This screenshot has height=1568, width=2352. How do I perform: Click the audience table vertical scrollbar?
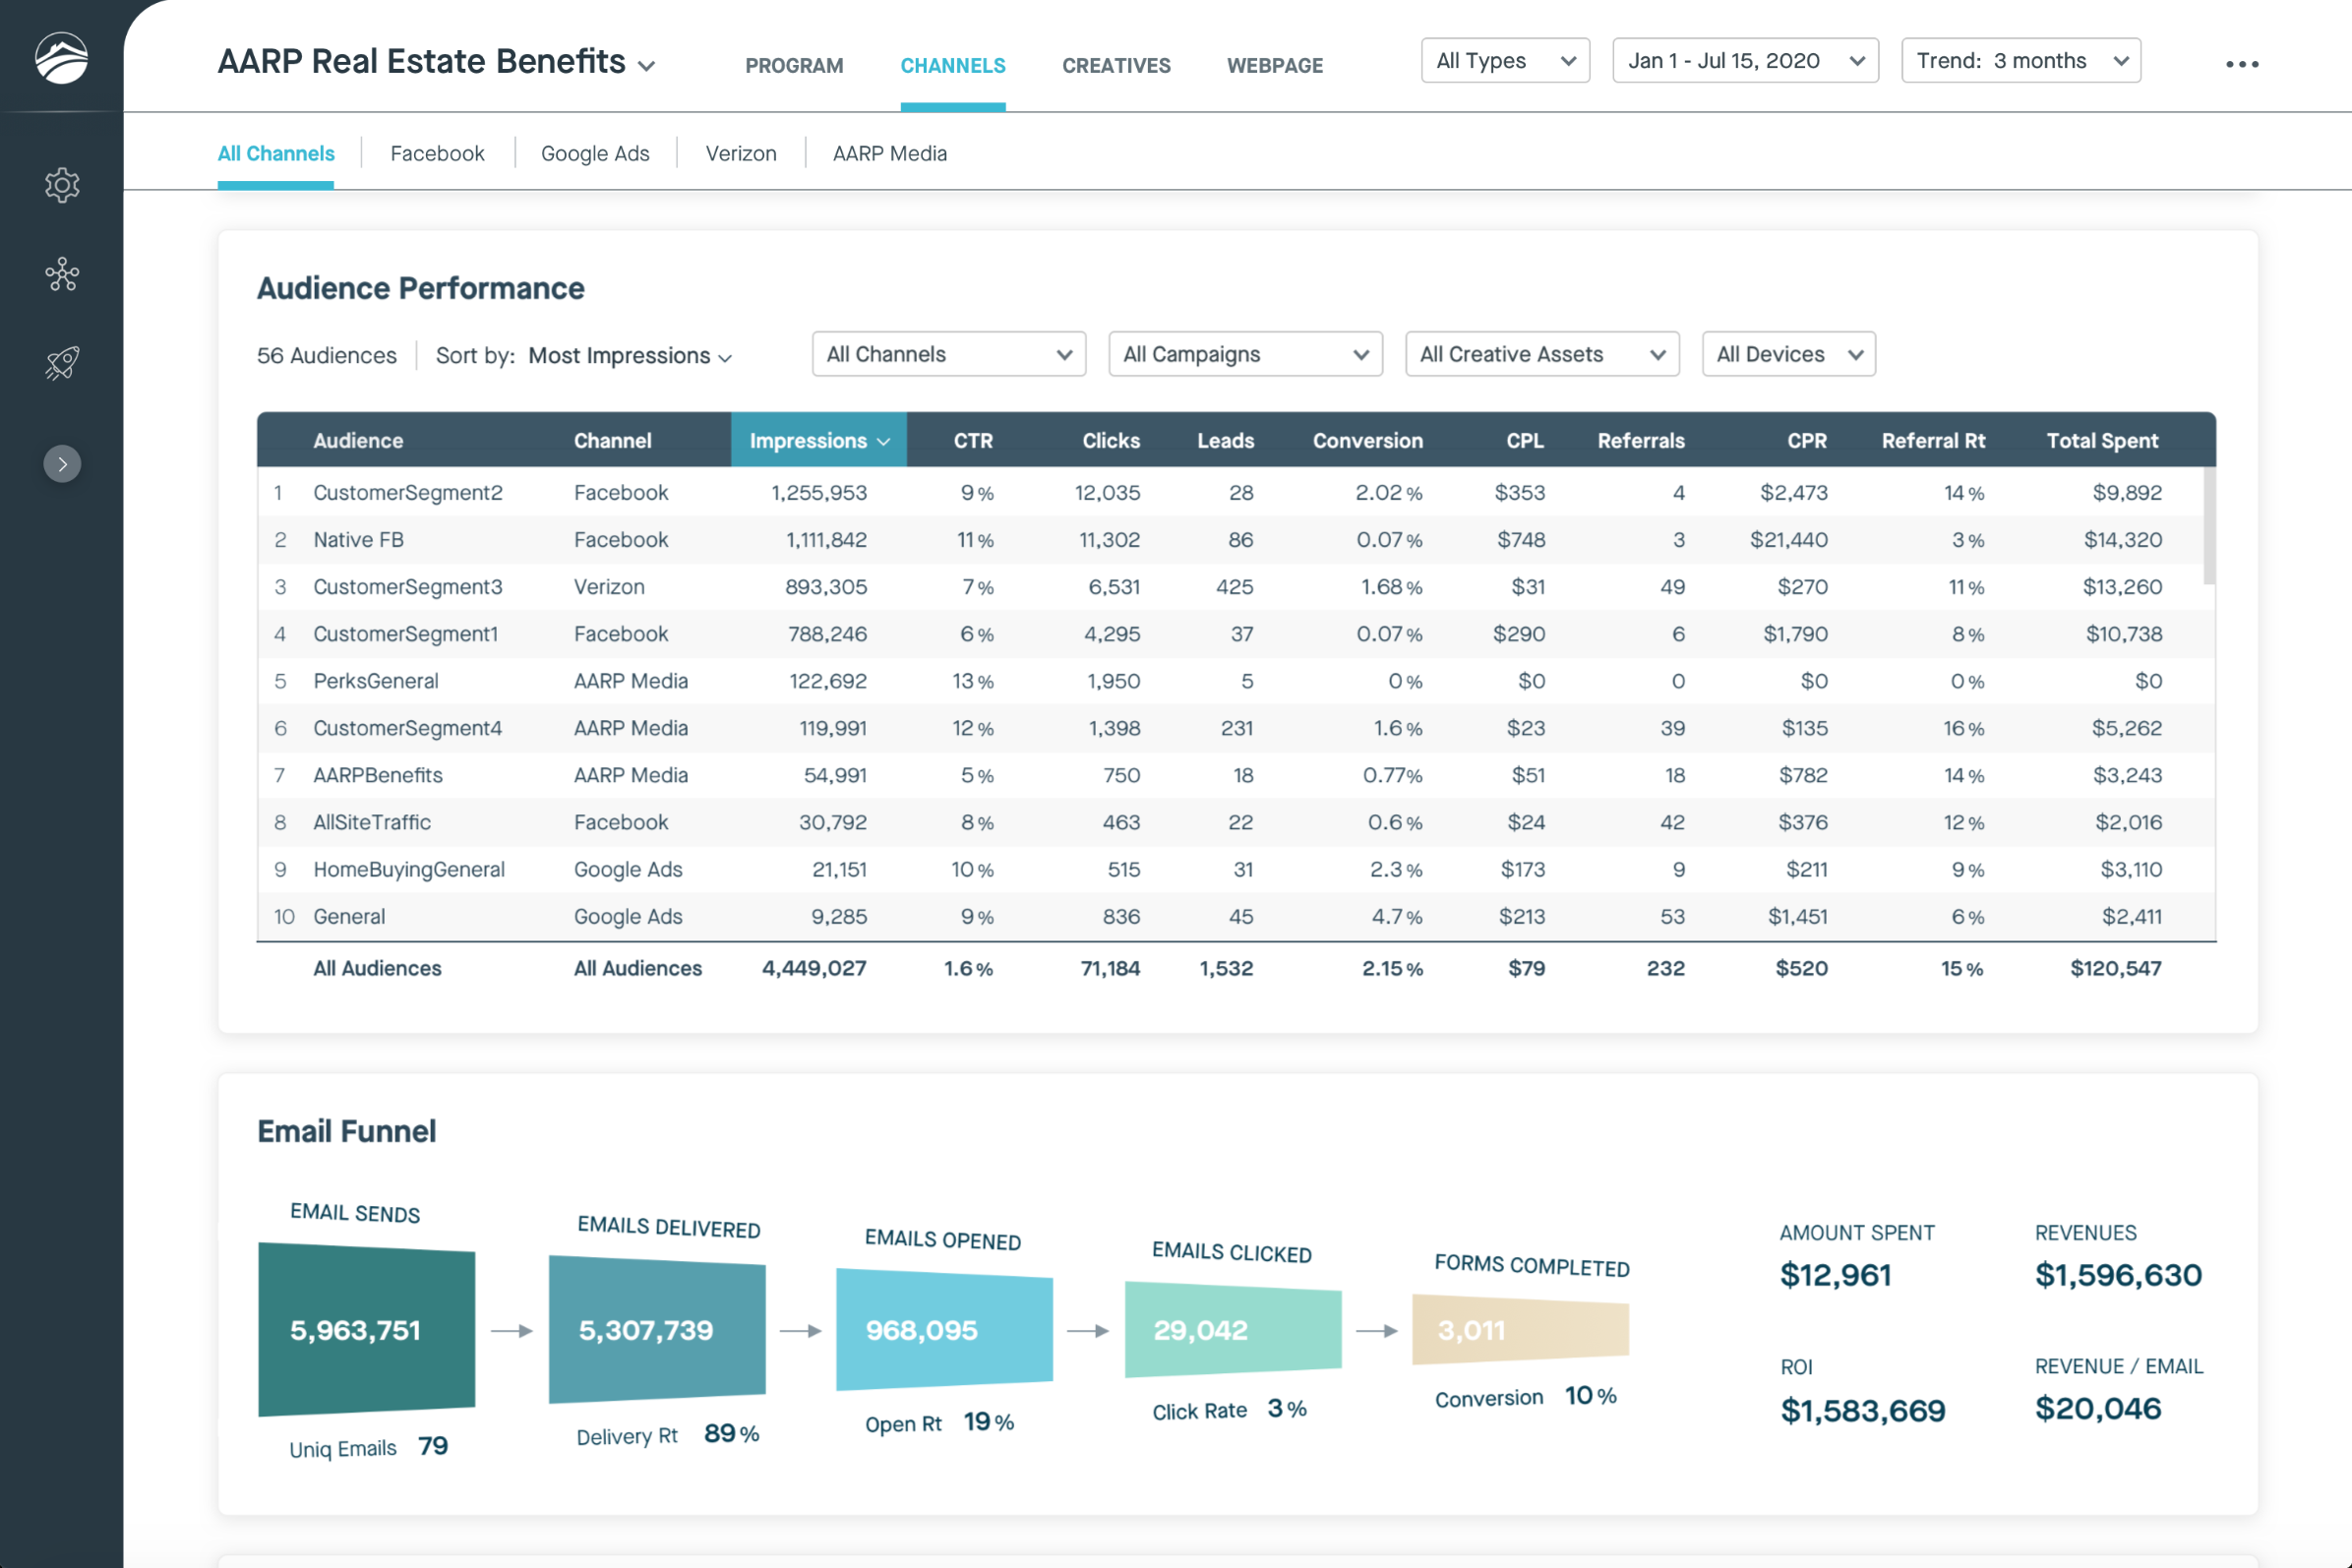click(2208, 526)
